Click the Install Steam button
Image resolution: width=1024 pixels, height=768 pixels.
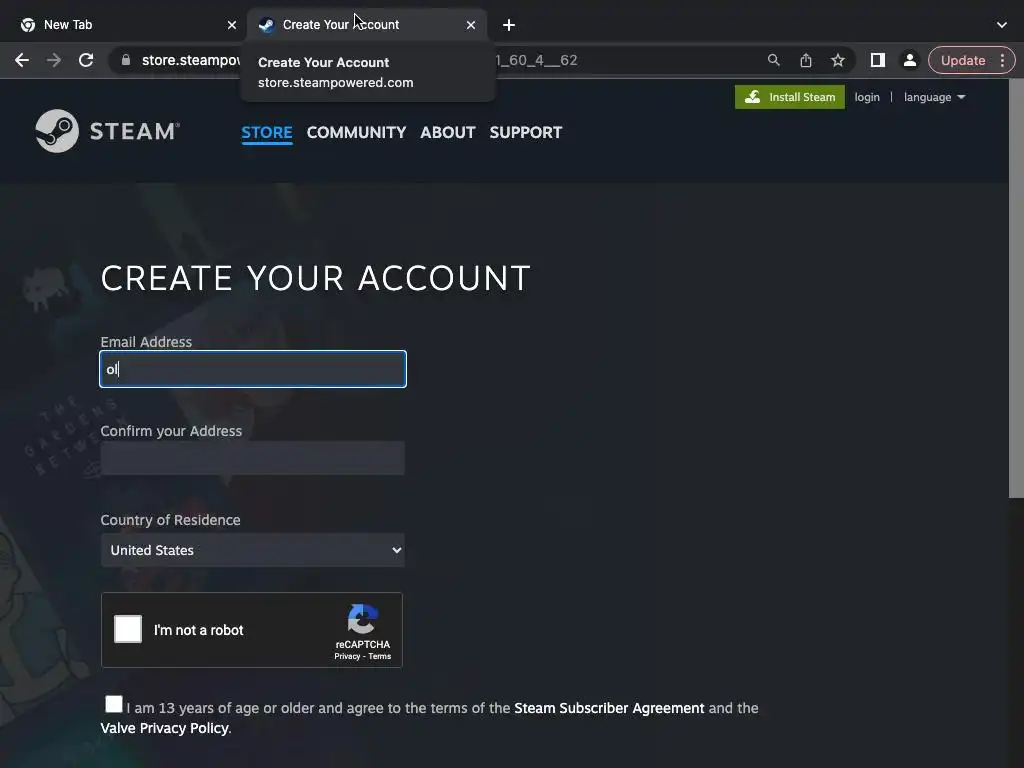click(790, 97)
